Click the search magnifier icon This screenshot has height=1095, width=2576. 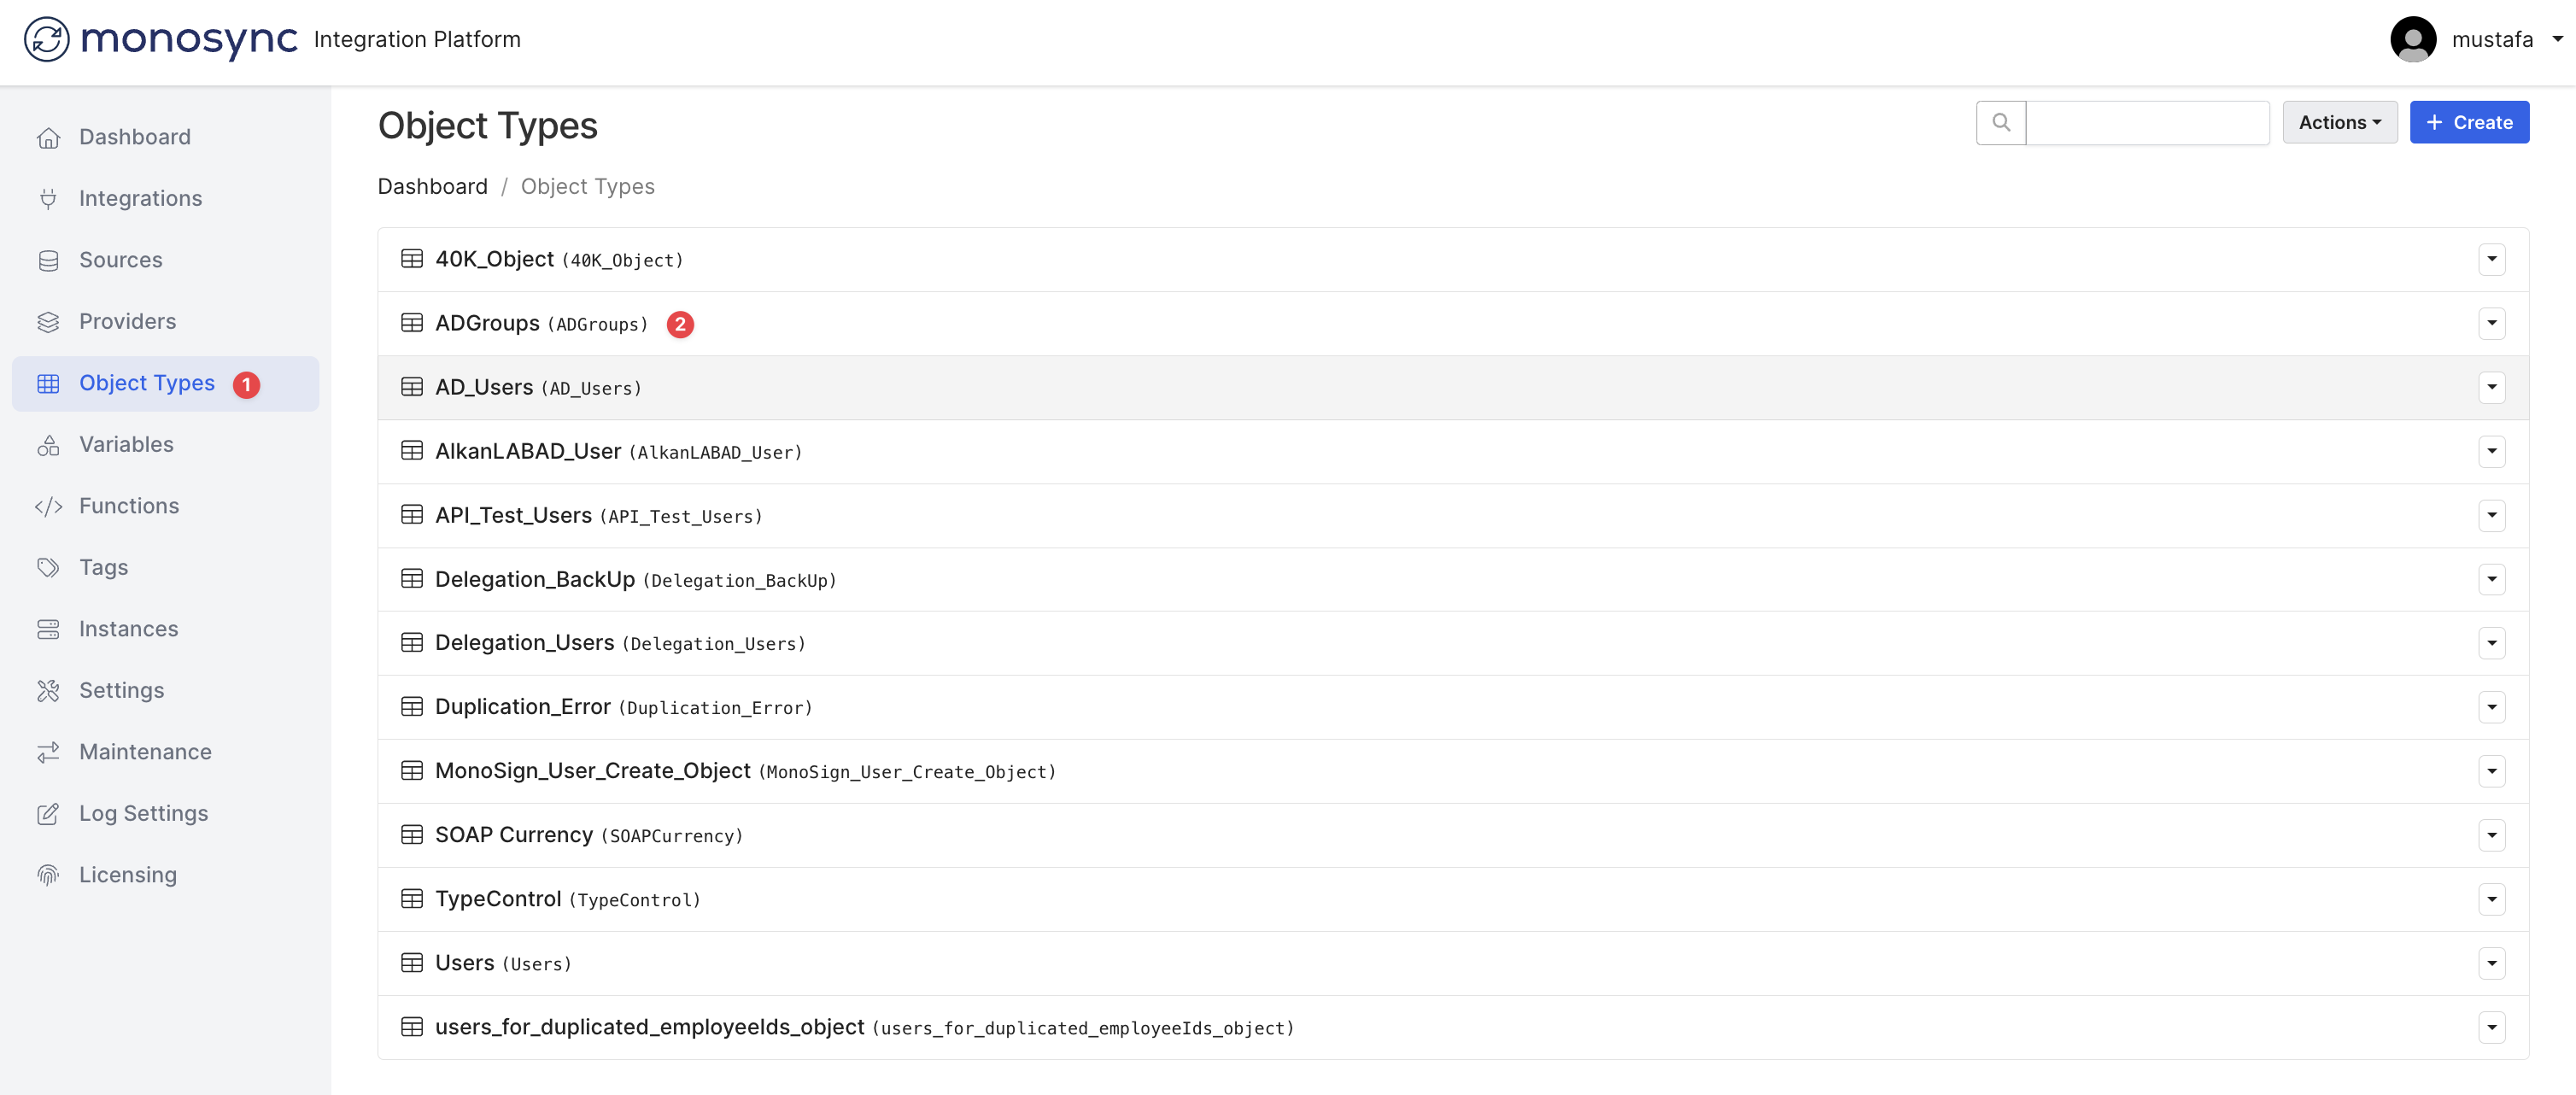point(2000,122)
